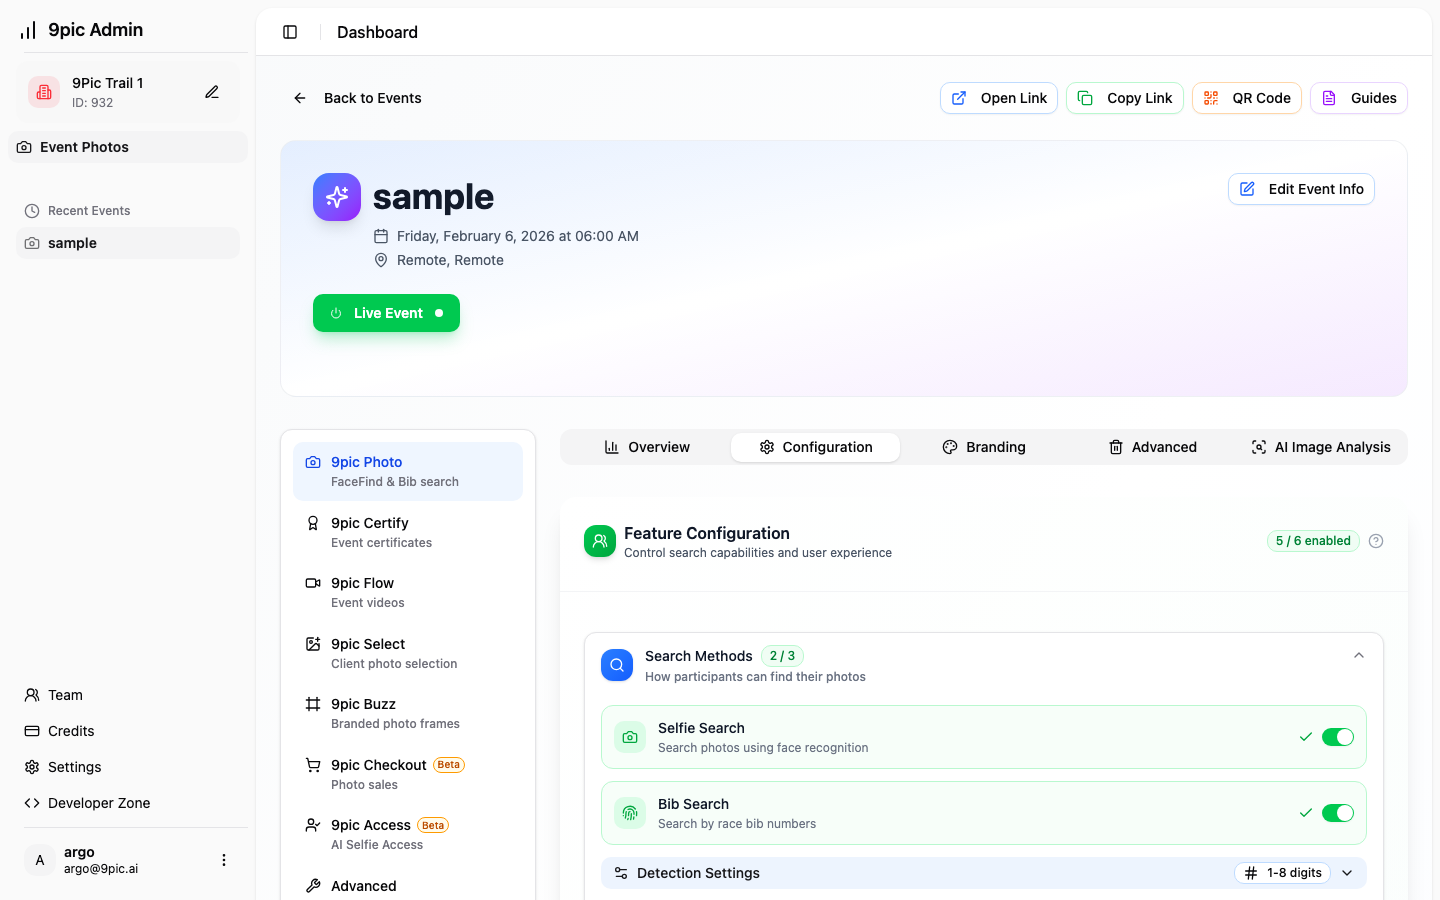The height and width of the screenshot is (900, 1440).
Task: Switch to the Branding tab
Action: point(984,447)
